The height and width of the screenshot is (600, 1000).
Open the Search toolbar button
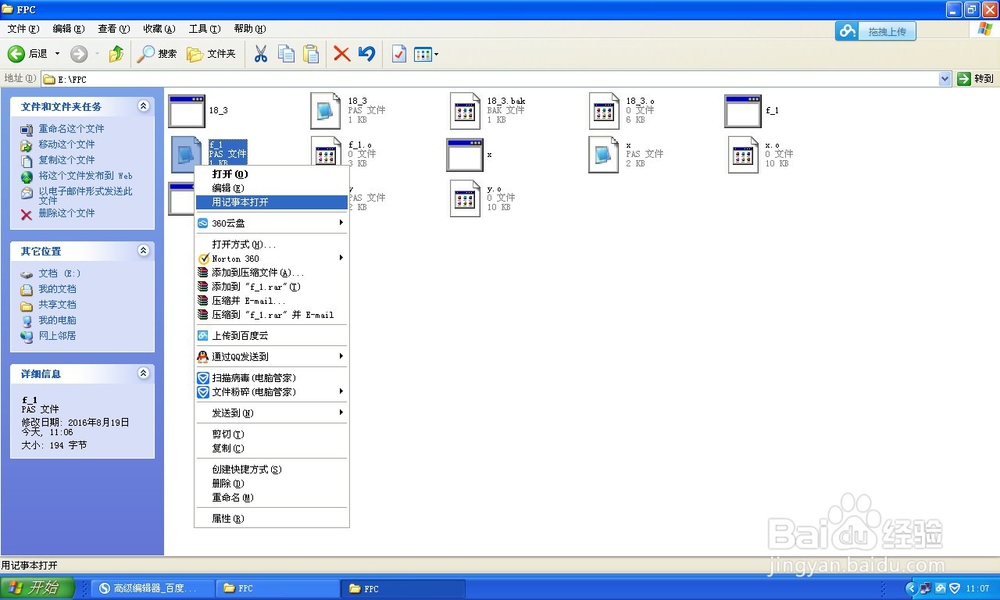(157, 54)
